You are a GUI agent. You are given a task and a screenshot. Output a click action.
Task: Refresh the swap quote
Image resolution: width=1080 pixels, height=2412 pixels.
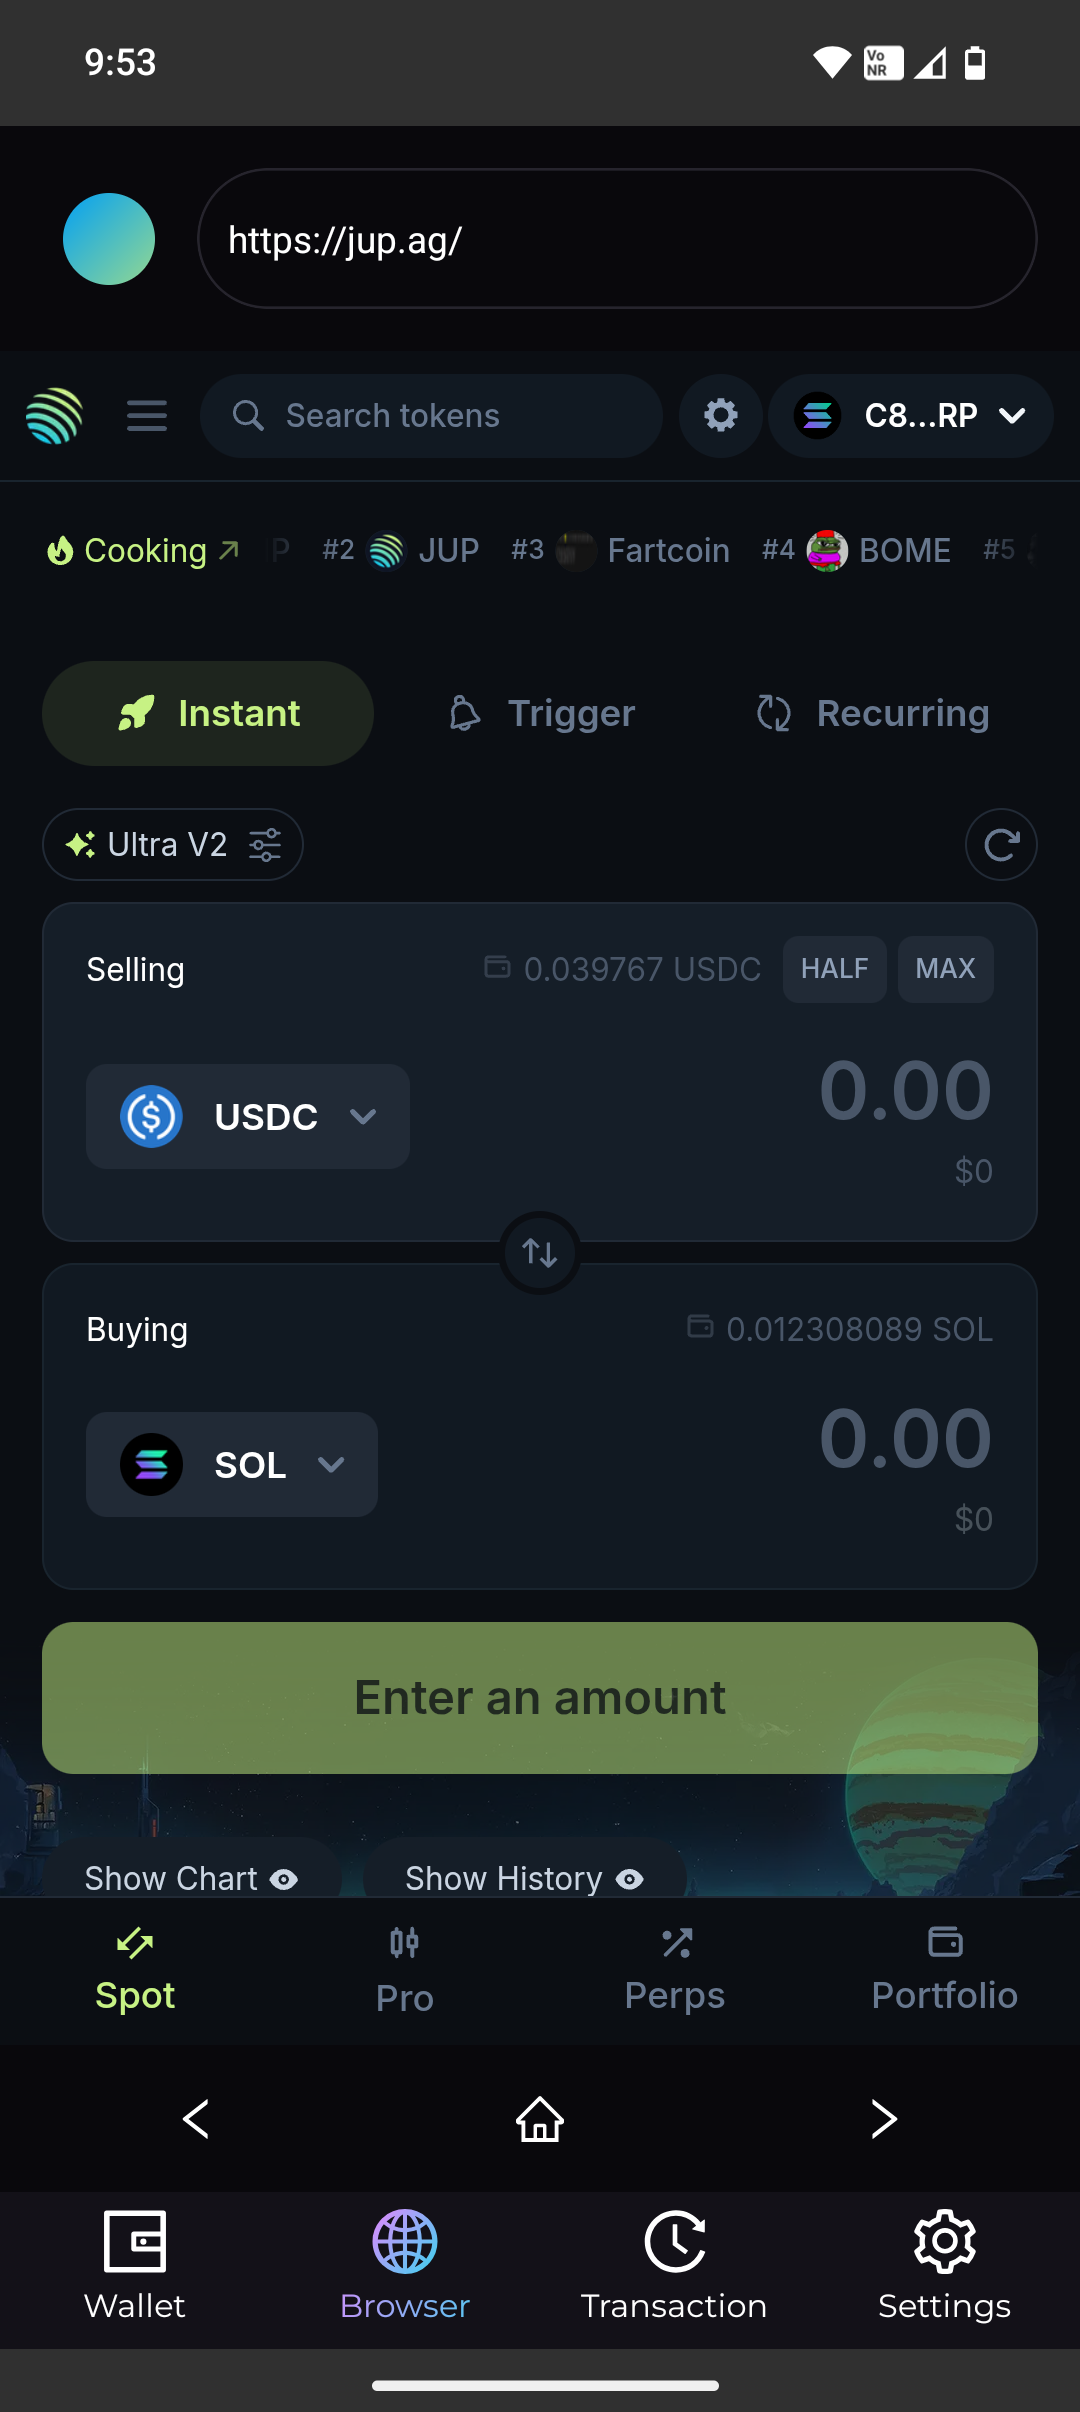(x=1000, y=845)
